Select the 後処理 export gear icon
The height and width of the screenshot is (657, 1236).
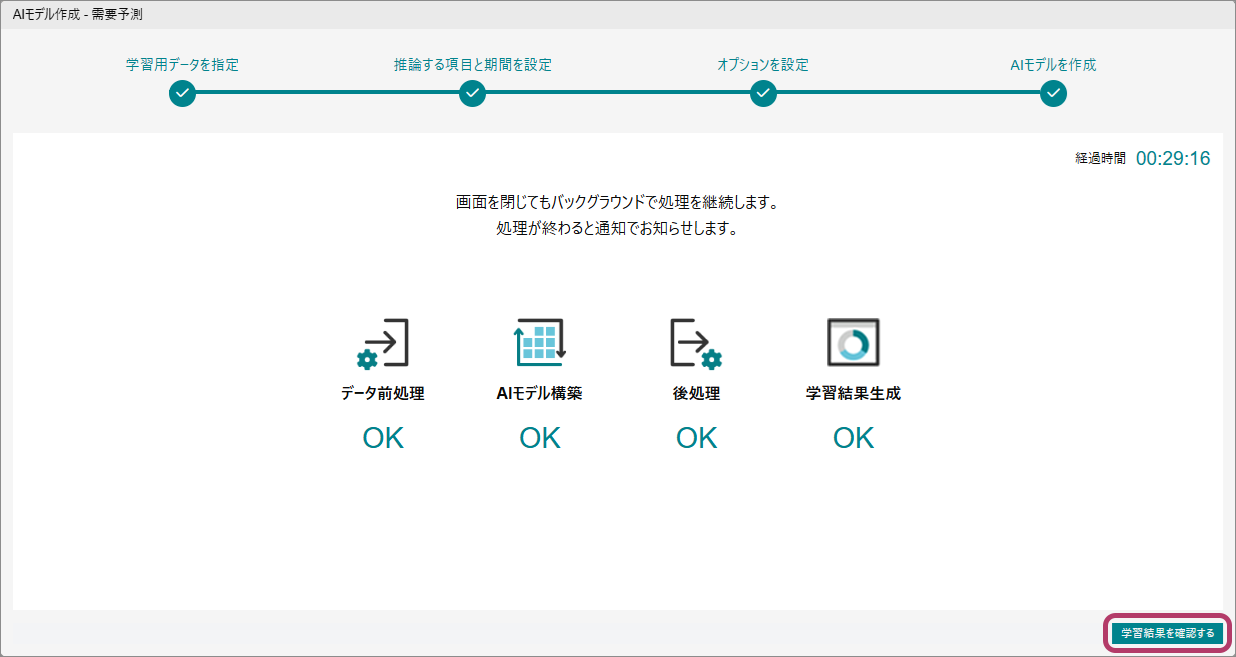coord(696,344)
